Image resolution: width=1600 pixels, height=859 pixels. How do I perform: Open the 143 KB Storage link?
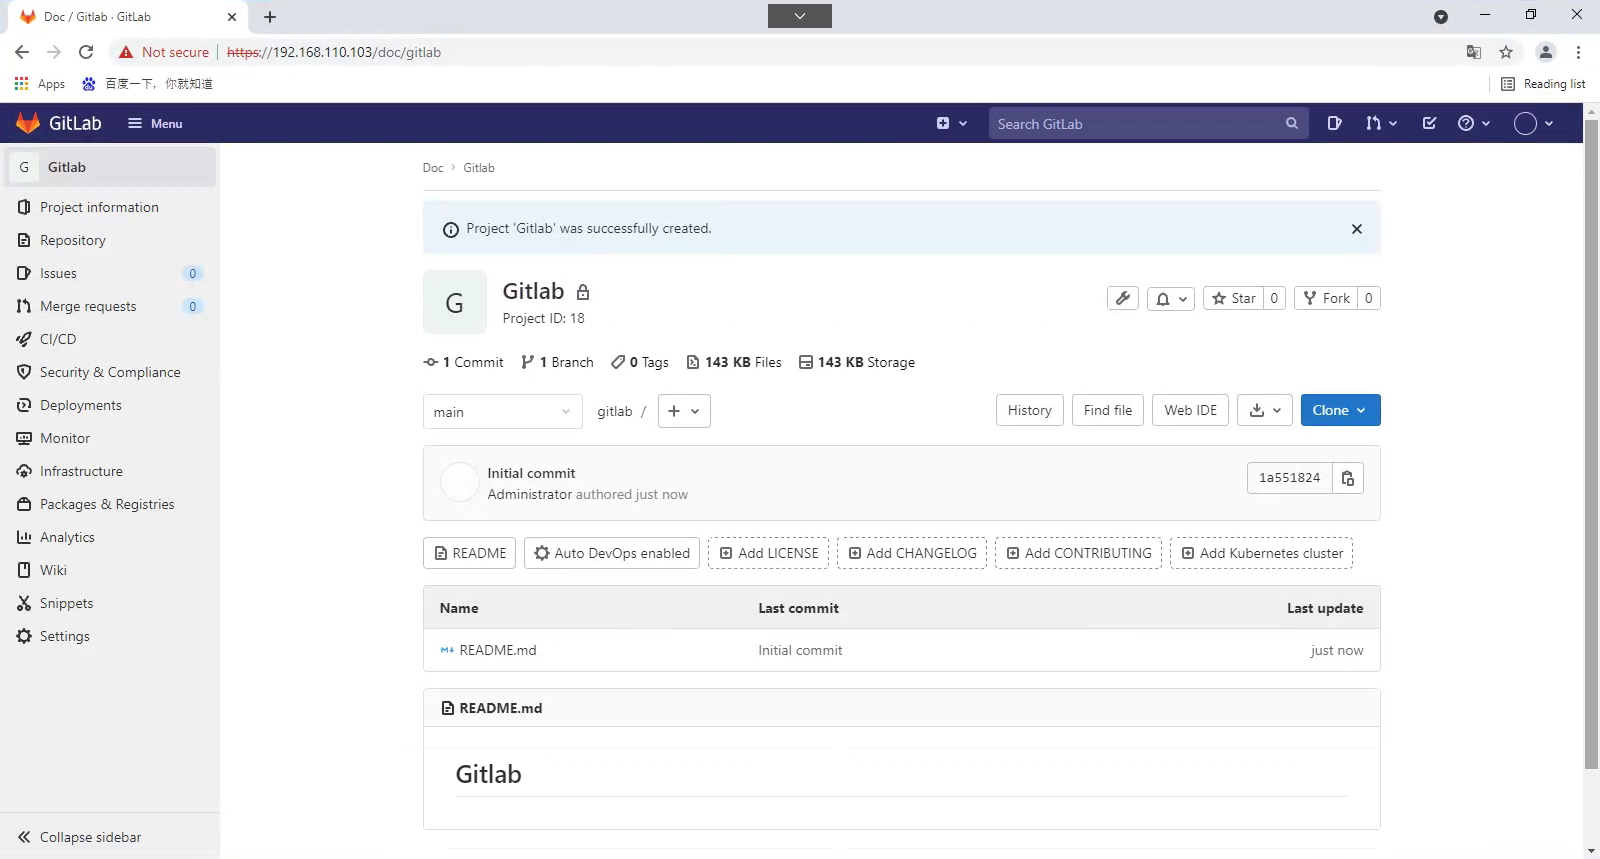(857, 362)
